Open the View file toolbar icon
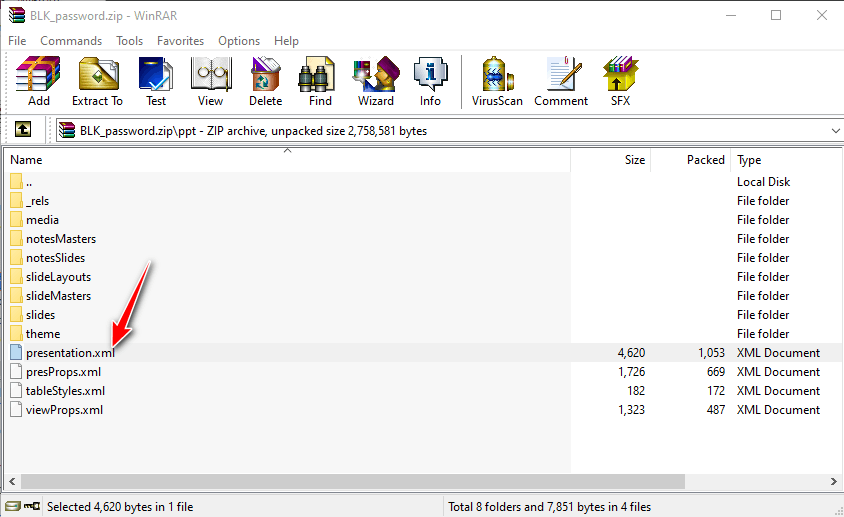844x517 pixels. click(210, 81)
